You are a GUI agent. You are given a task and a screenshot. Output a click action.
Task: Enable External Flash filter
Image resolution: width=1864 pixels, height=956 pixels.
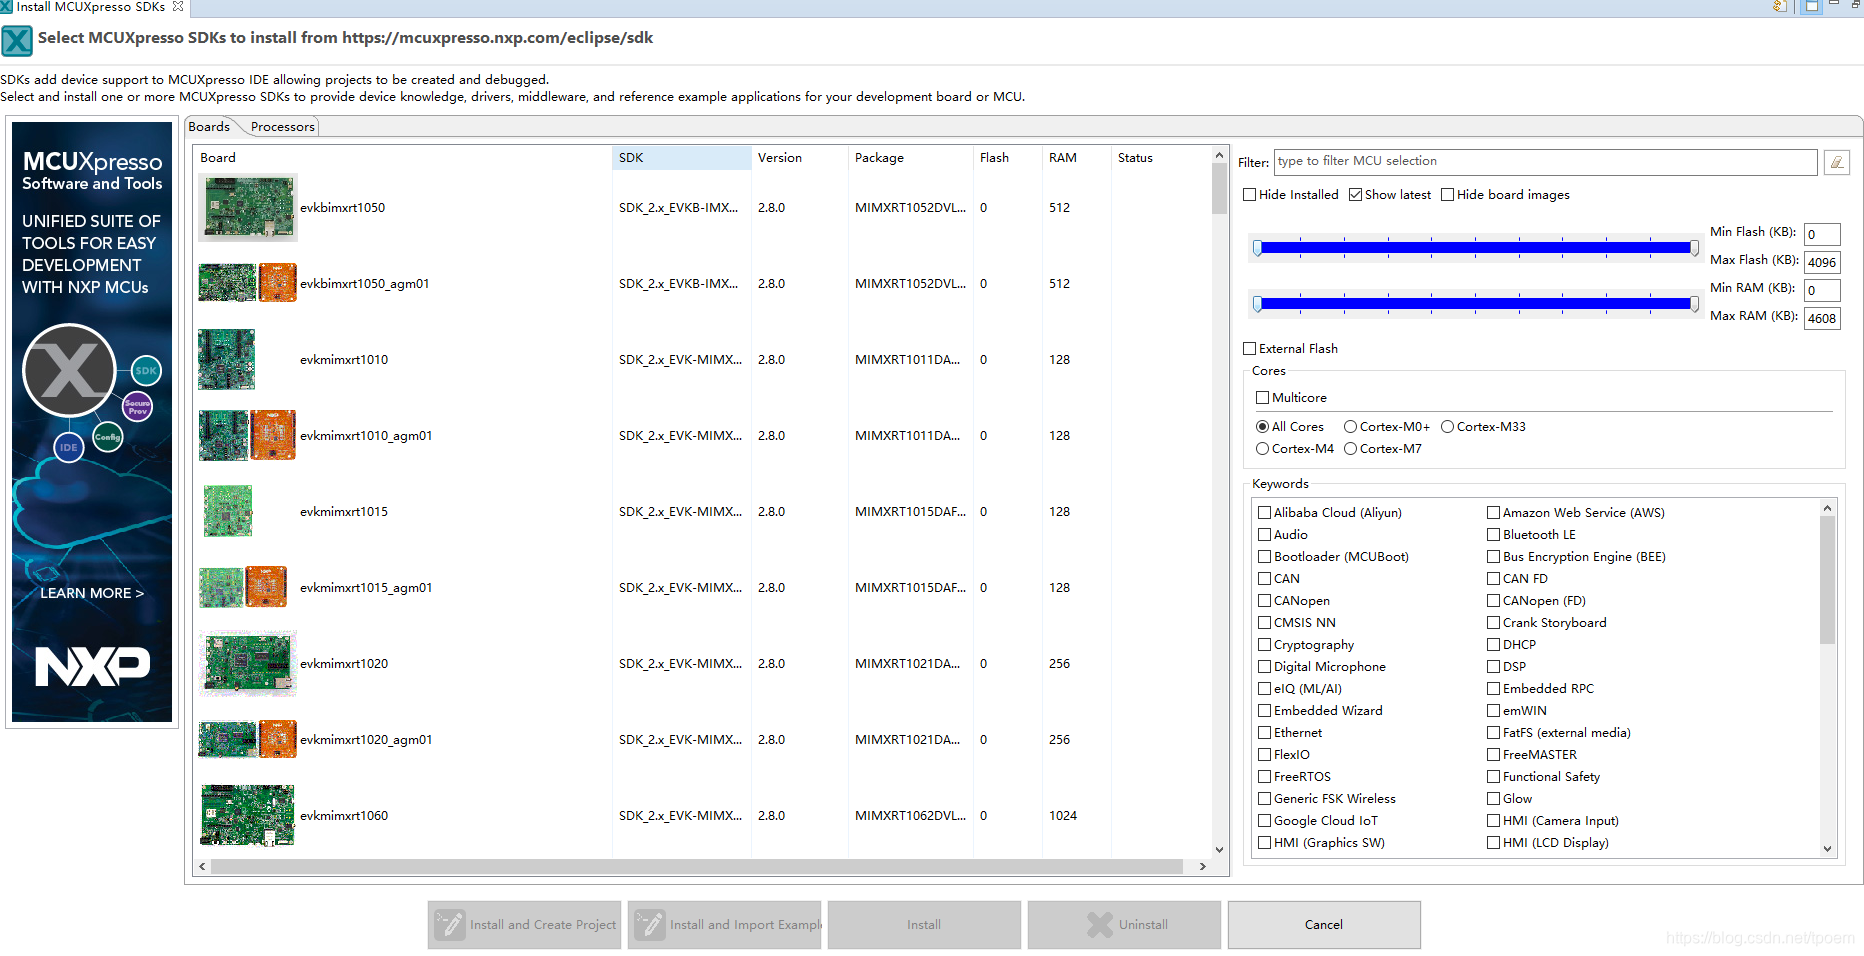(x=1249, y=349)
